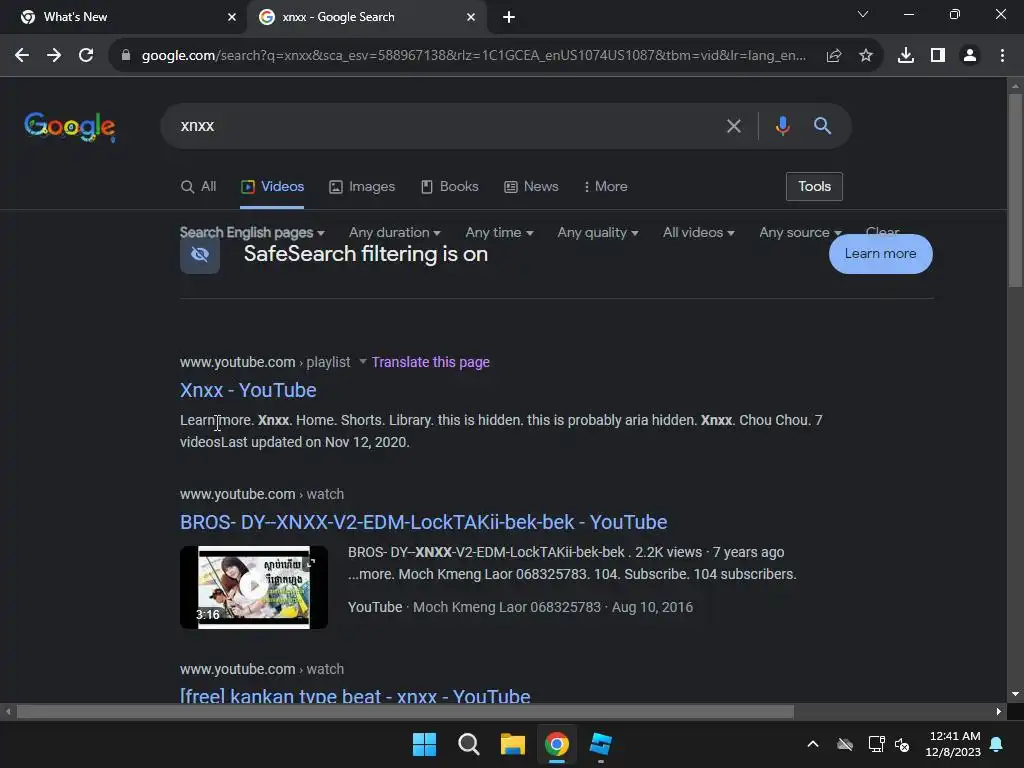
Task: Click the scroll right arrow
Action: pos(999,712)
